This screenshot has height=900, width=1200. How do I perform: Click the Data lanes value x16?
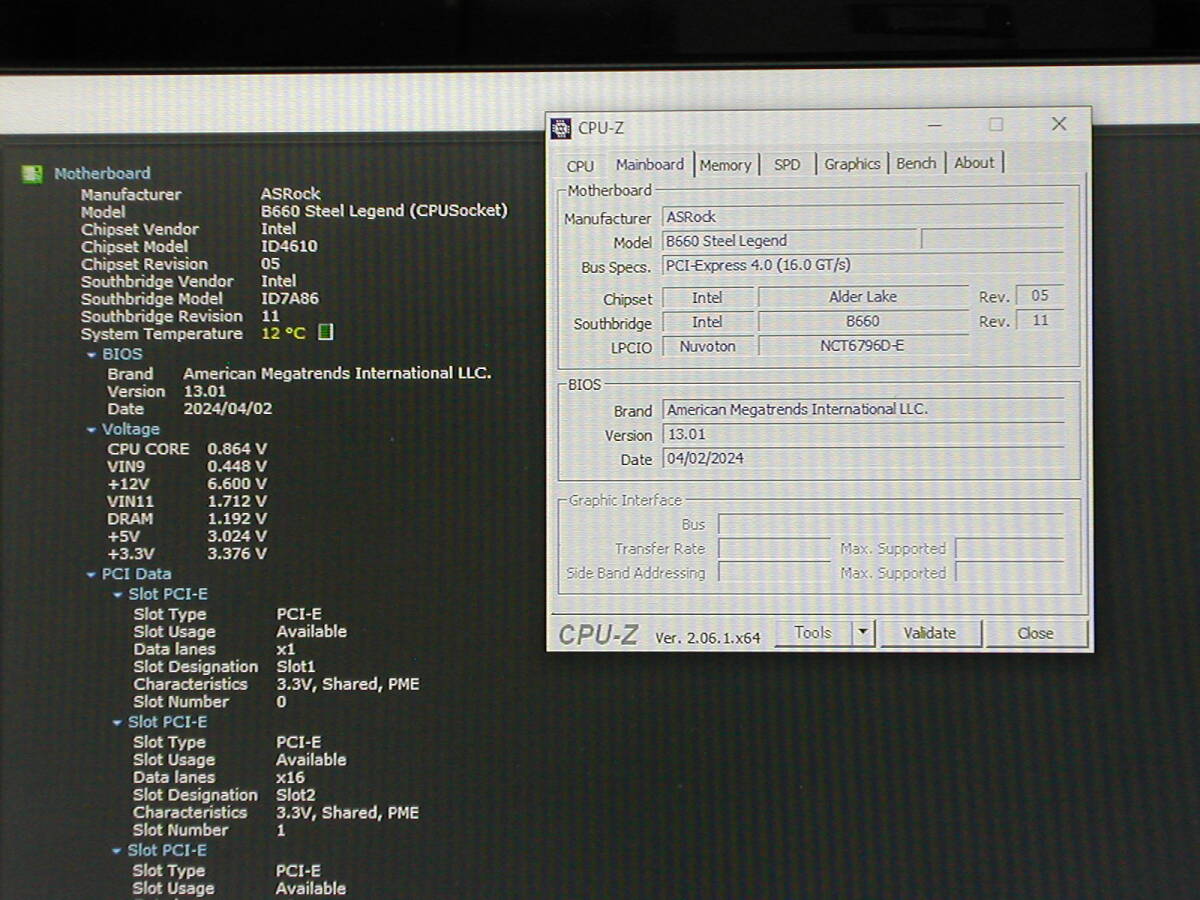(x=290, y=778)
